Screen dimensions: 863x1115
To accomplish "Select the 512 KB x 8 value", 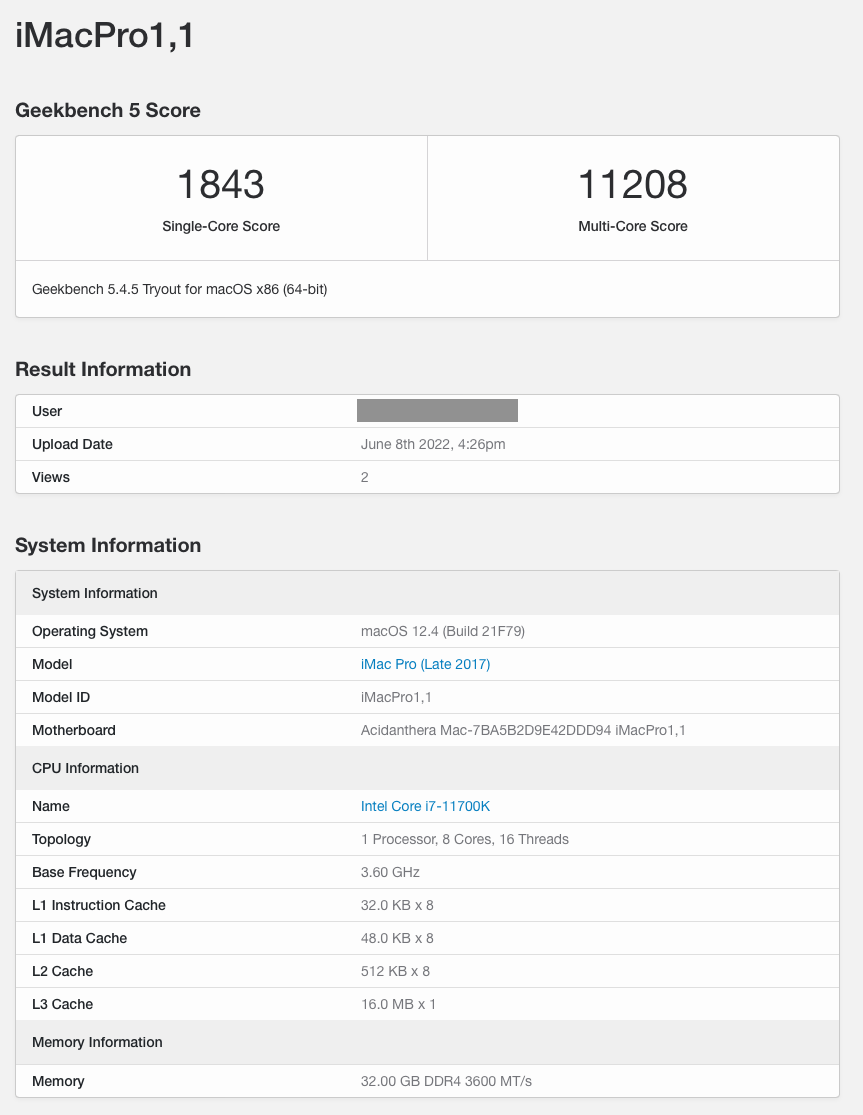I will point(395,971).
